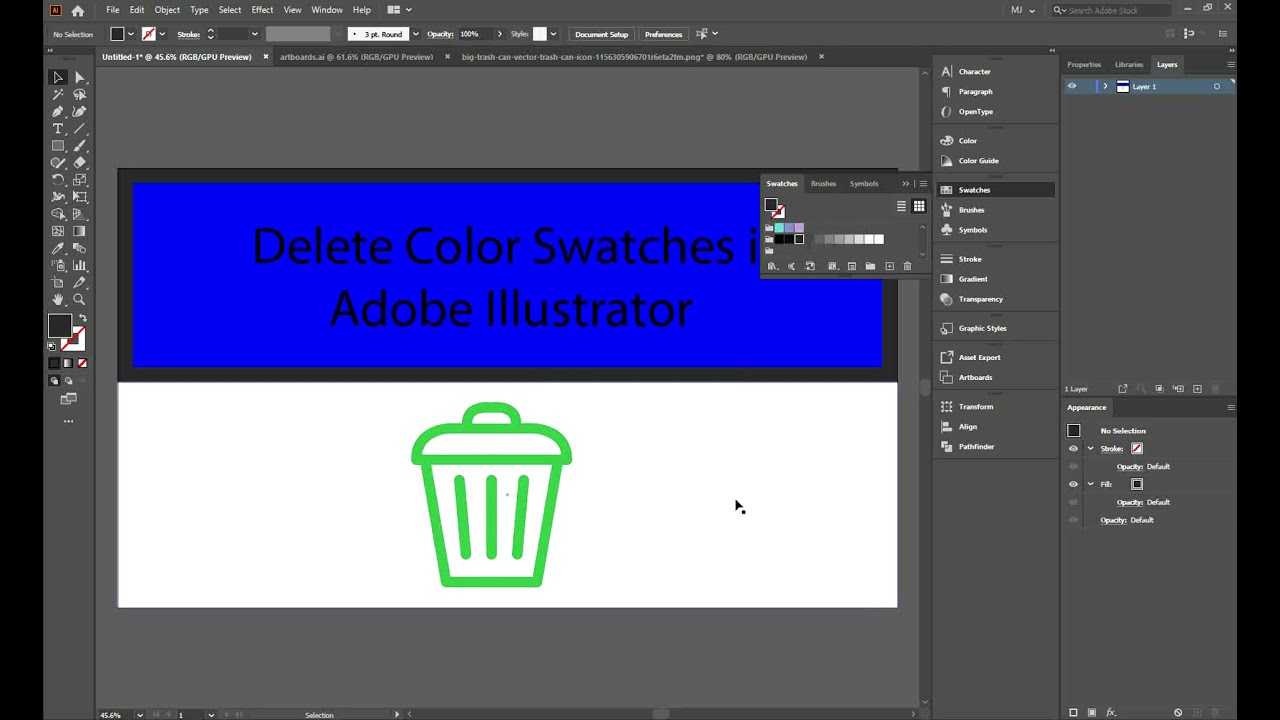Open Effect menu

point(262,10)
